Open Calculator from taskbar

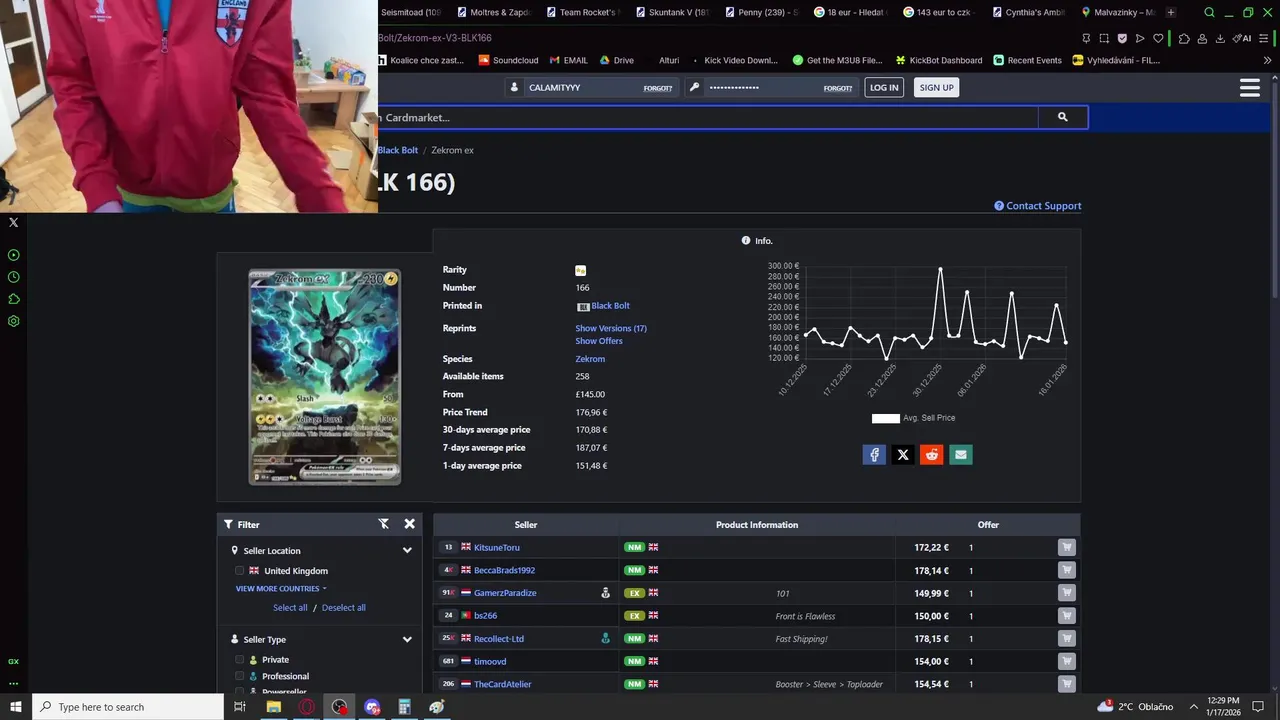[x=404, y=707]
